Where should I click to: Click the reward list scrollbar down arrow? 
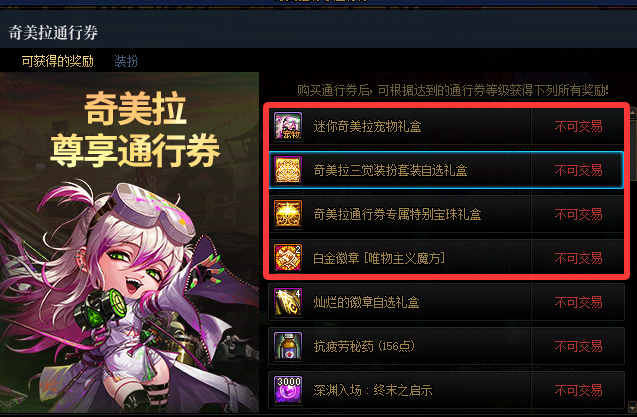coord(633,406)
